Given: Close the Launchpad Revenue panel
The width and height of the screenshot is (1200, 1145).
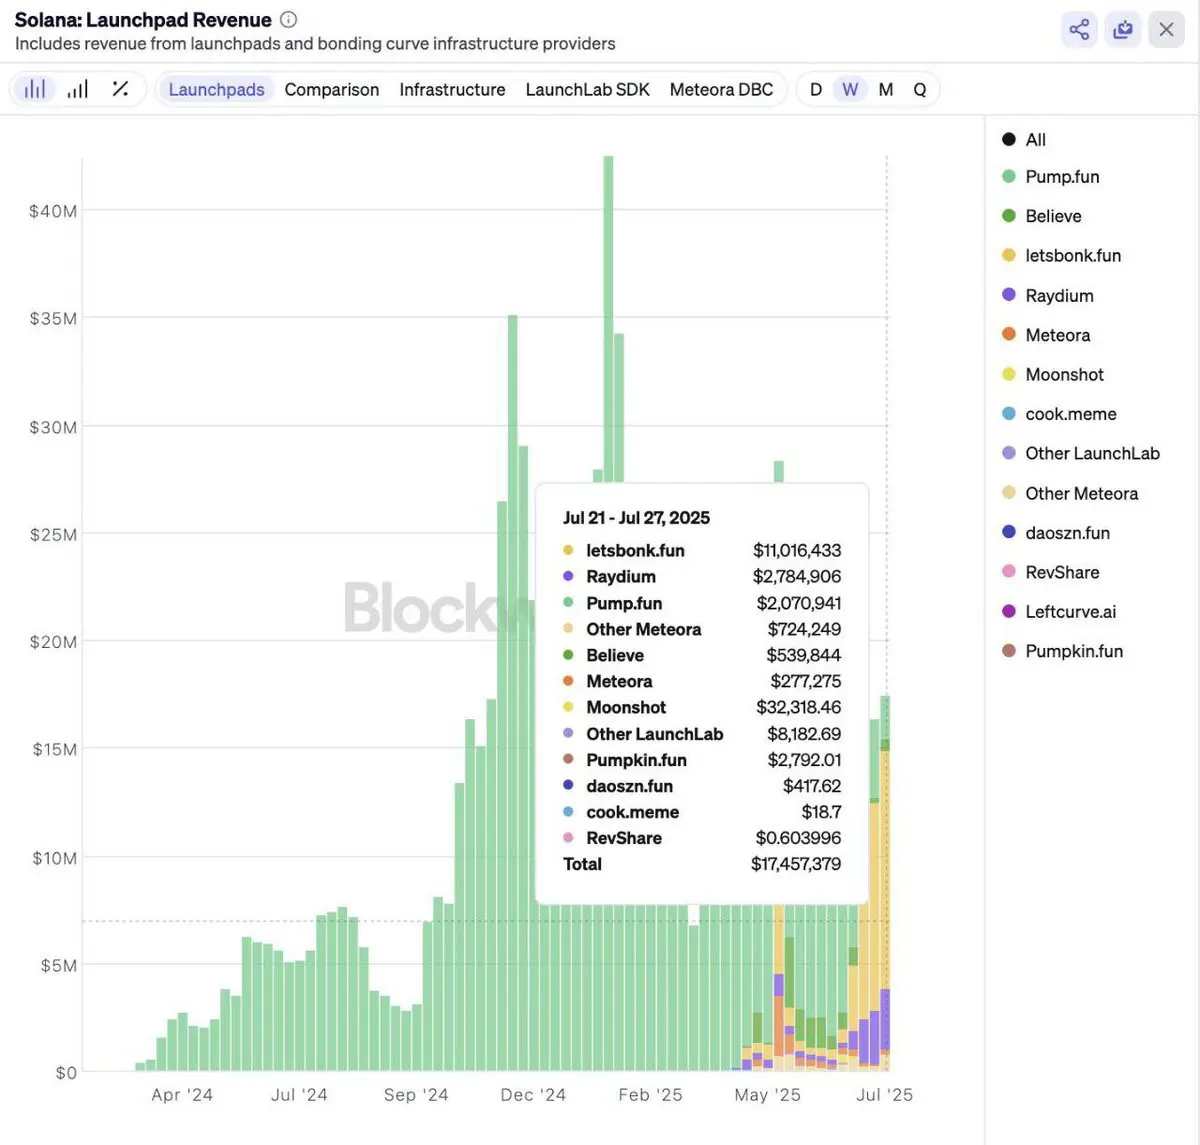Looking at the screenshot, I should pos(1166,29).
